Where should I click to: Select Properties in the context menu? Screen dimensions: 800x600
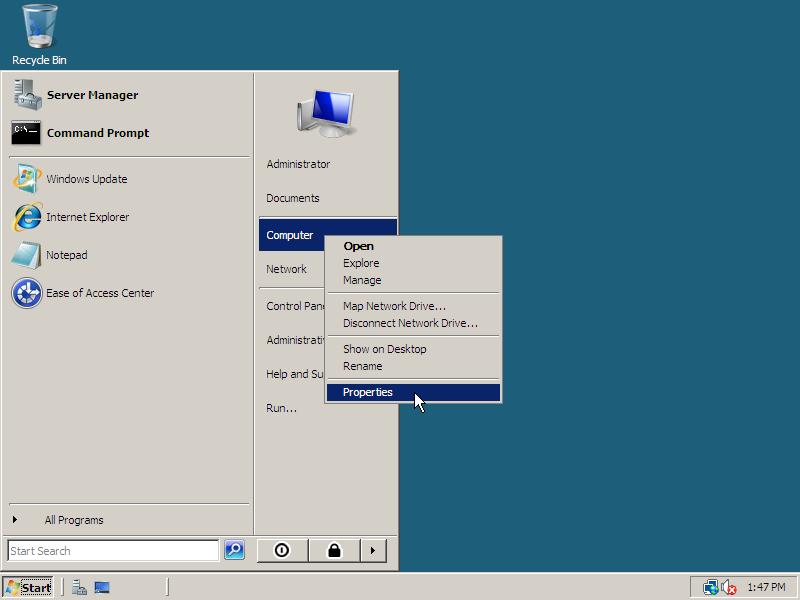pyautogui.click(x=413, y=392)
